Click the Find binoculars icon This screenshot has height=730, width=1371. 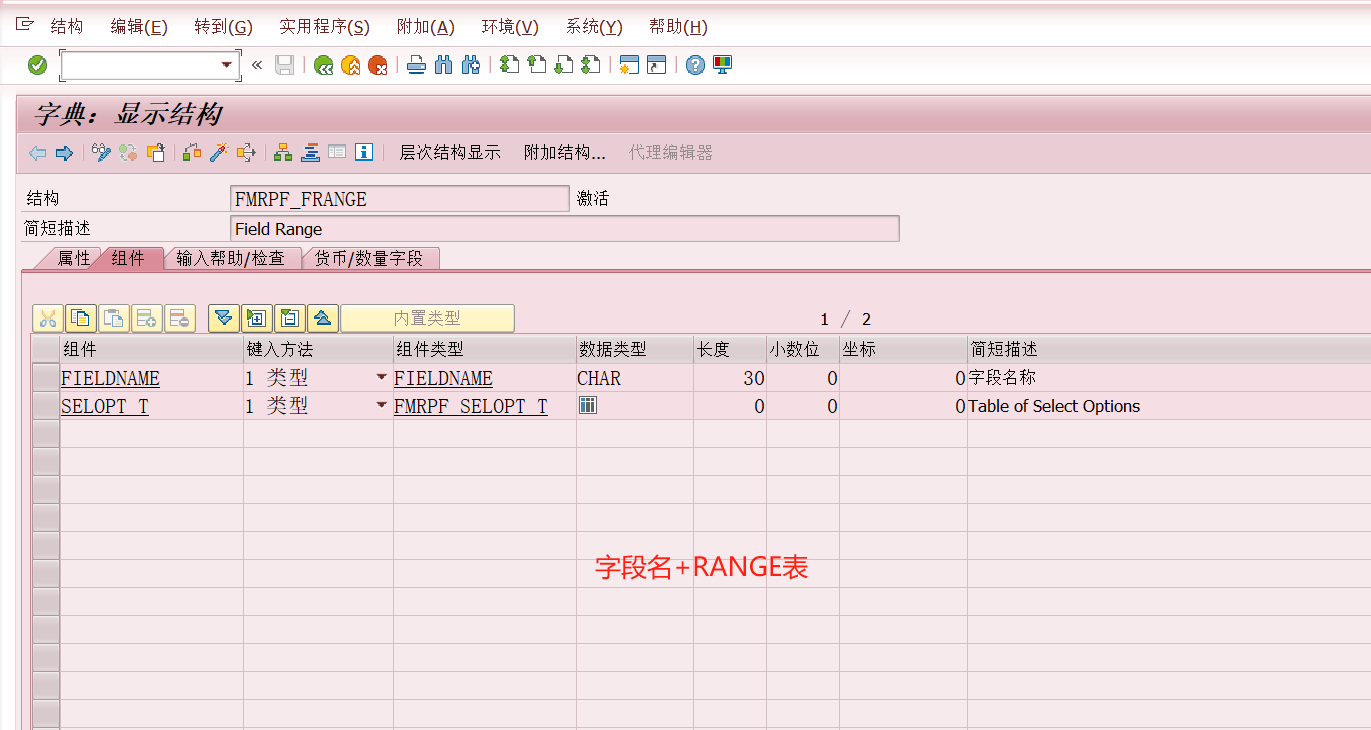[443, 64]
